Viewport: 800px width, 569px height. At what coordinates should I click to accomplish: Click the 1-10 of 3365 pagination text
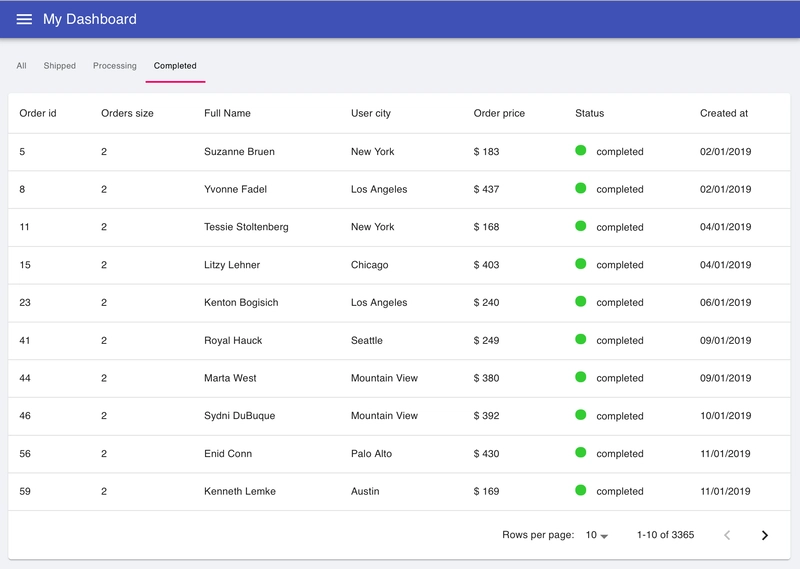pos(665,535)
